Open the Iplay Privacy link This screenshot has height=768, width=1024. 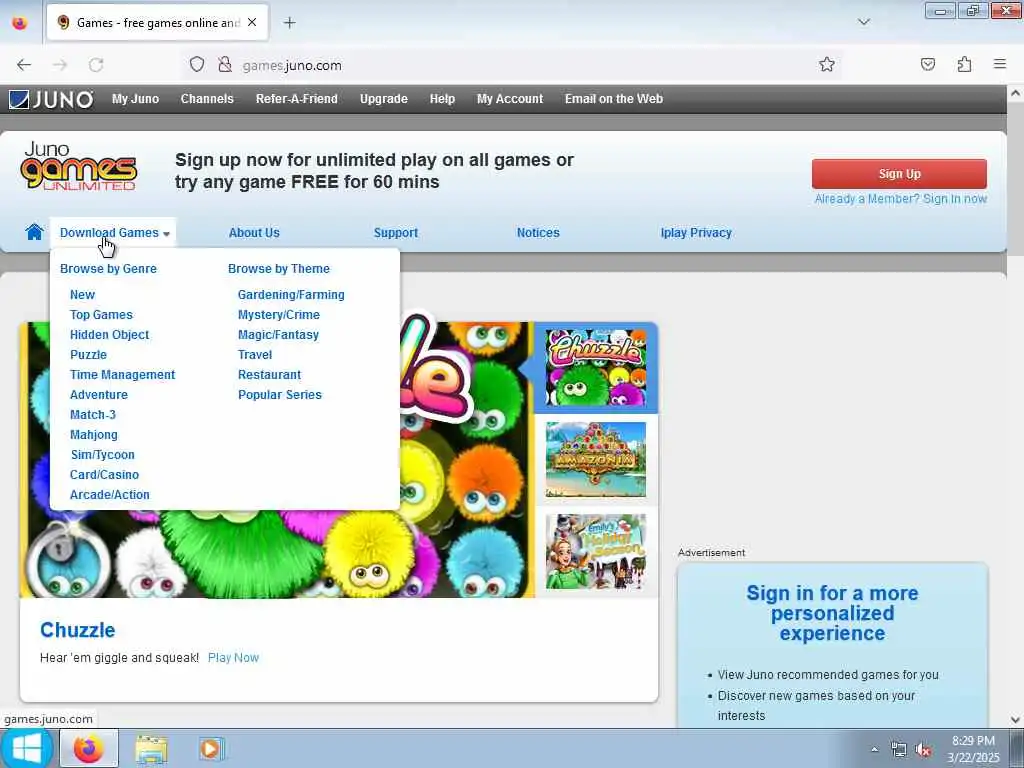696,232
